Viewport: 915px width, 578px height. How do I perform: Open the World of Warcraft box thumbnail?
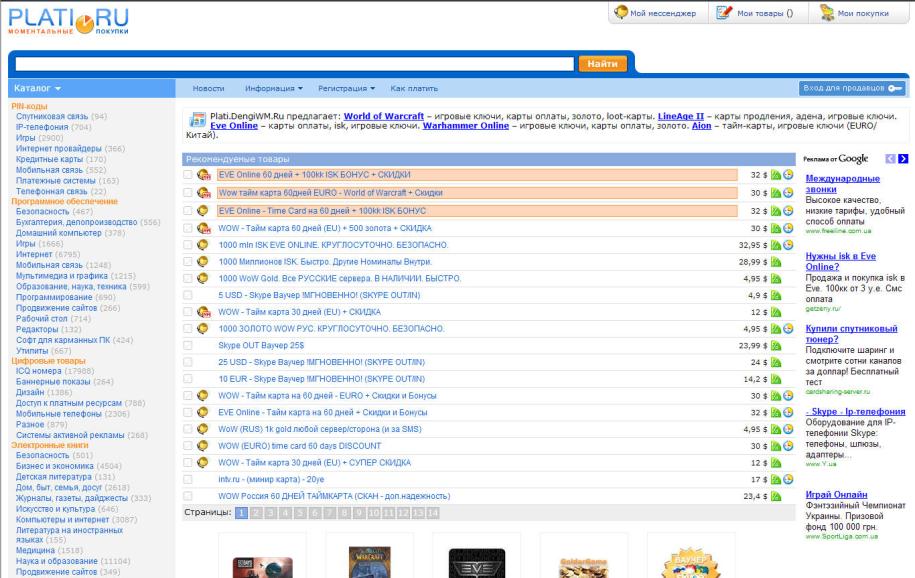point(369,562)
